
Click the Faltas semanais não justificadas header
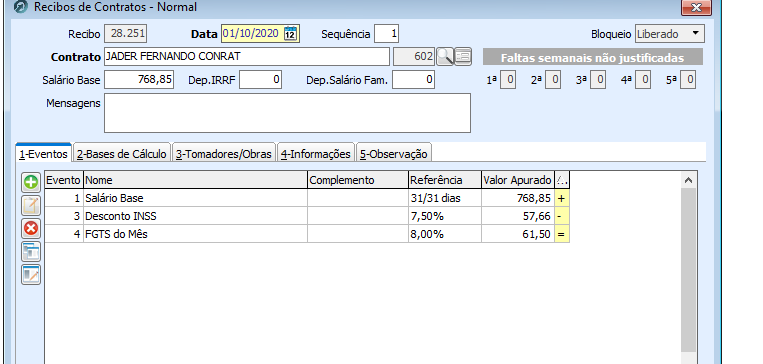[593, 57]
